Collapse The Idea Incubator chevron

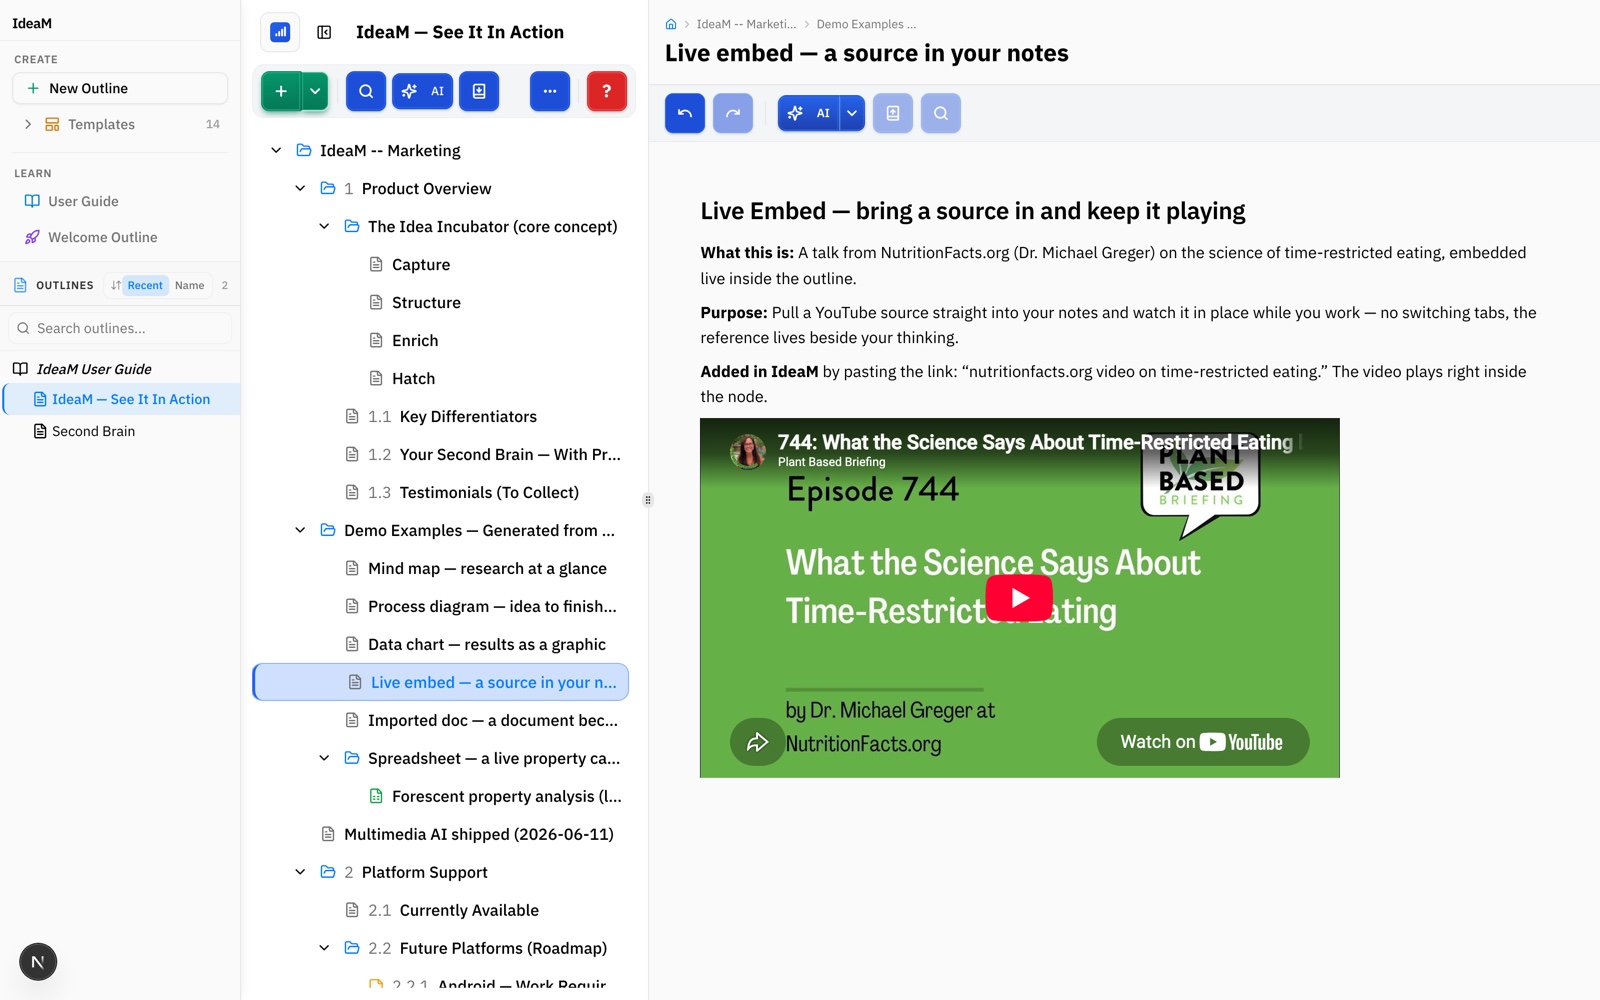324,226
